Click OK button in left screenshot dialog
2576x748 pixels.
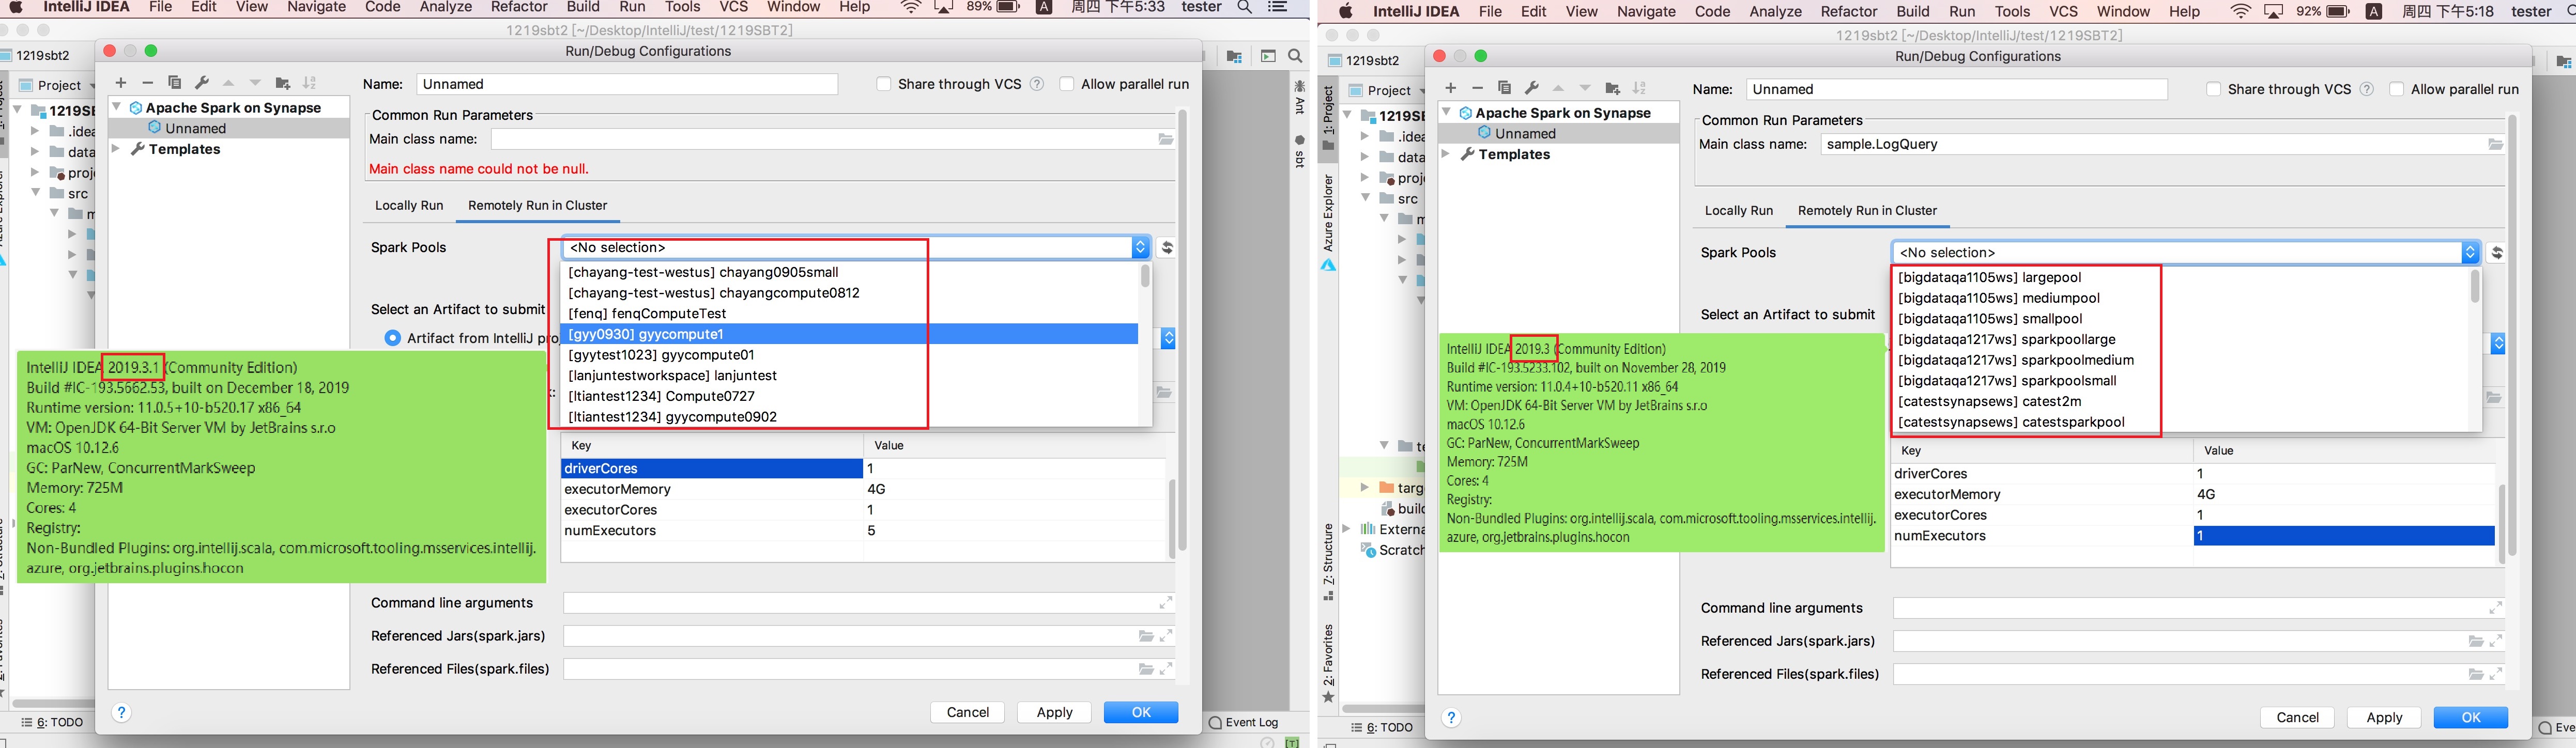(1141, 712)
